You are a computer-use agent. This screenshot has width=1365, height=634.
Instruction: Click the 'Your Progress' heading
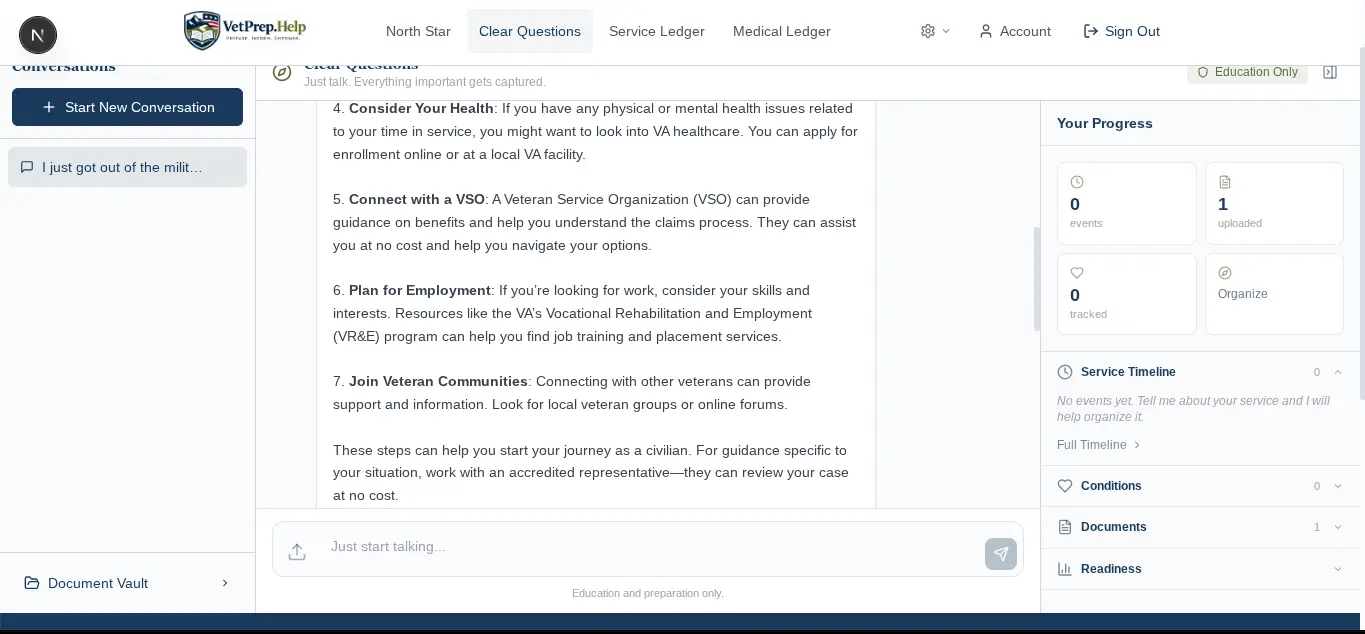click(1105, 123)
